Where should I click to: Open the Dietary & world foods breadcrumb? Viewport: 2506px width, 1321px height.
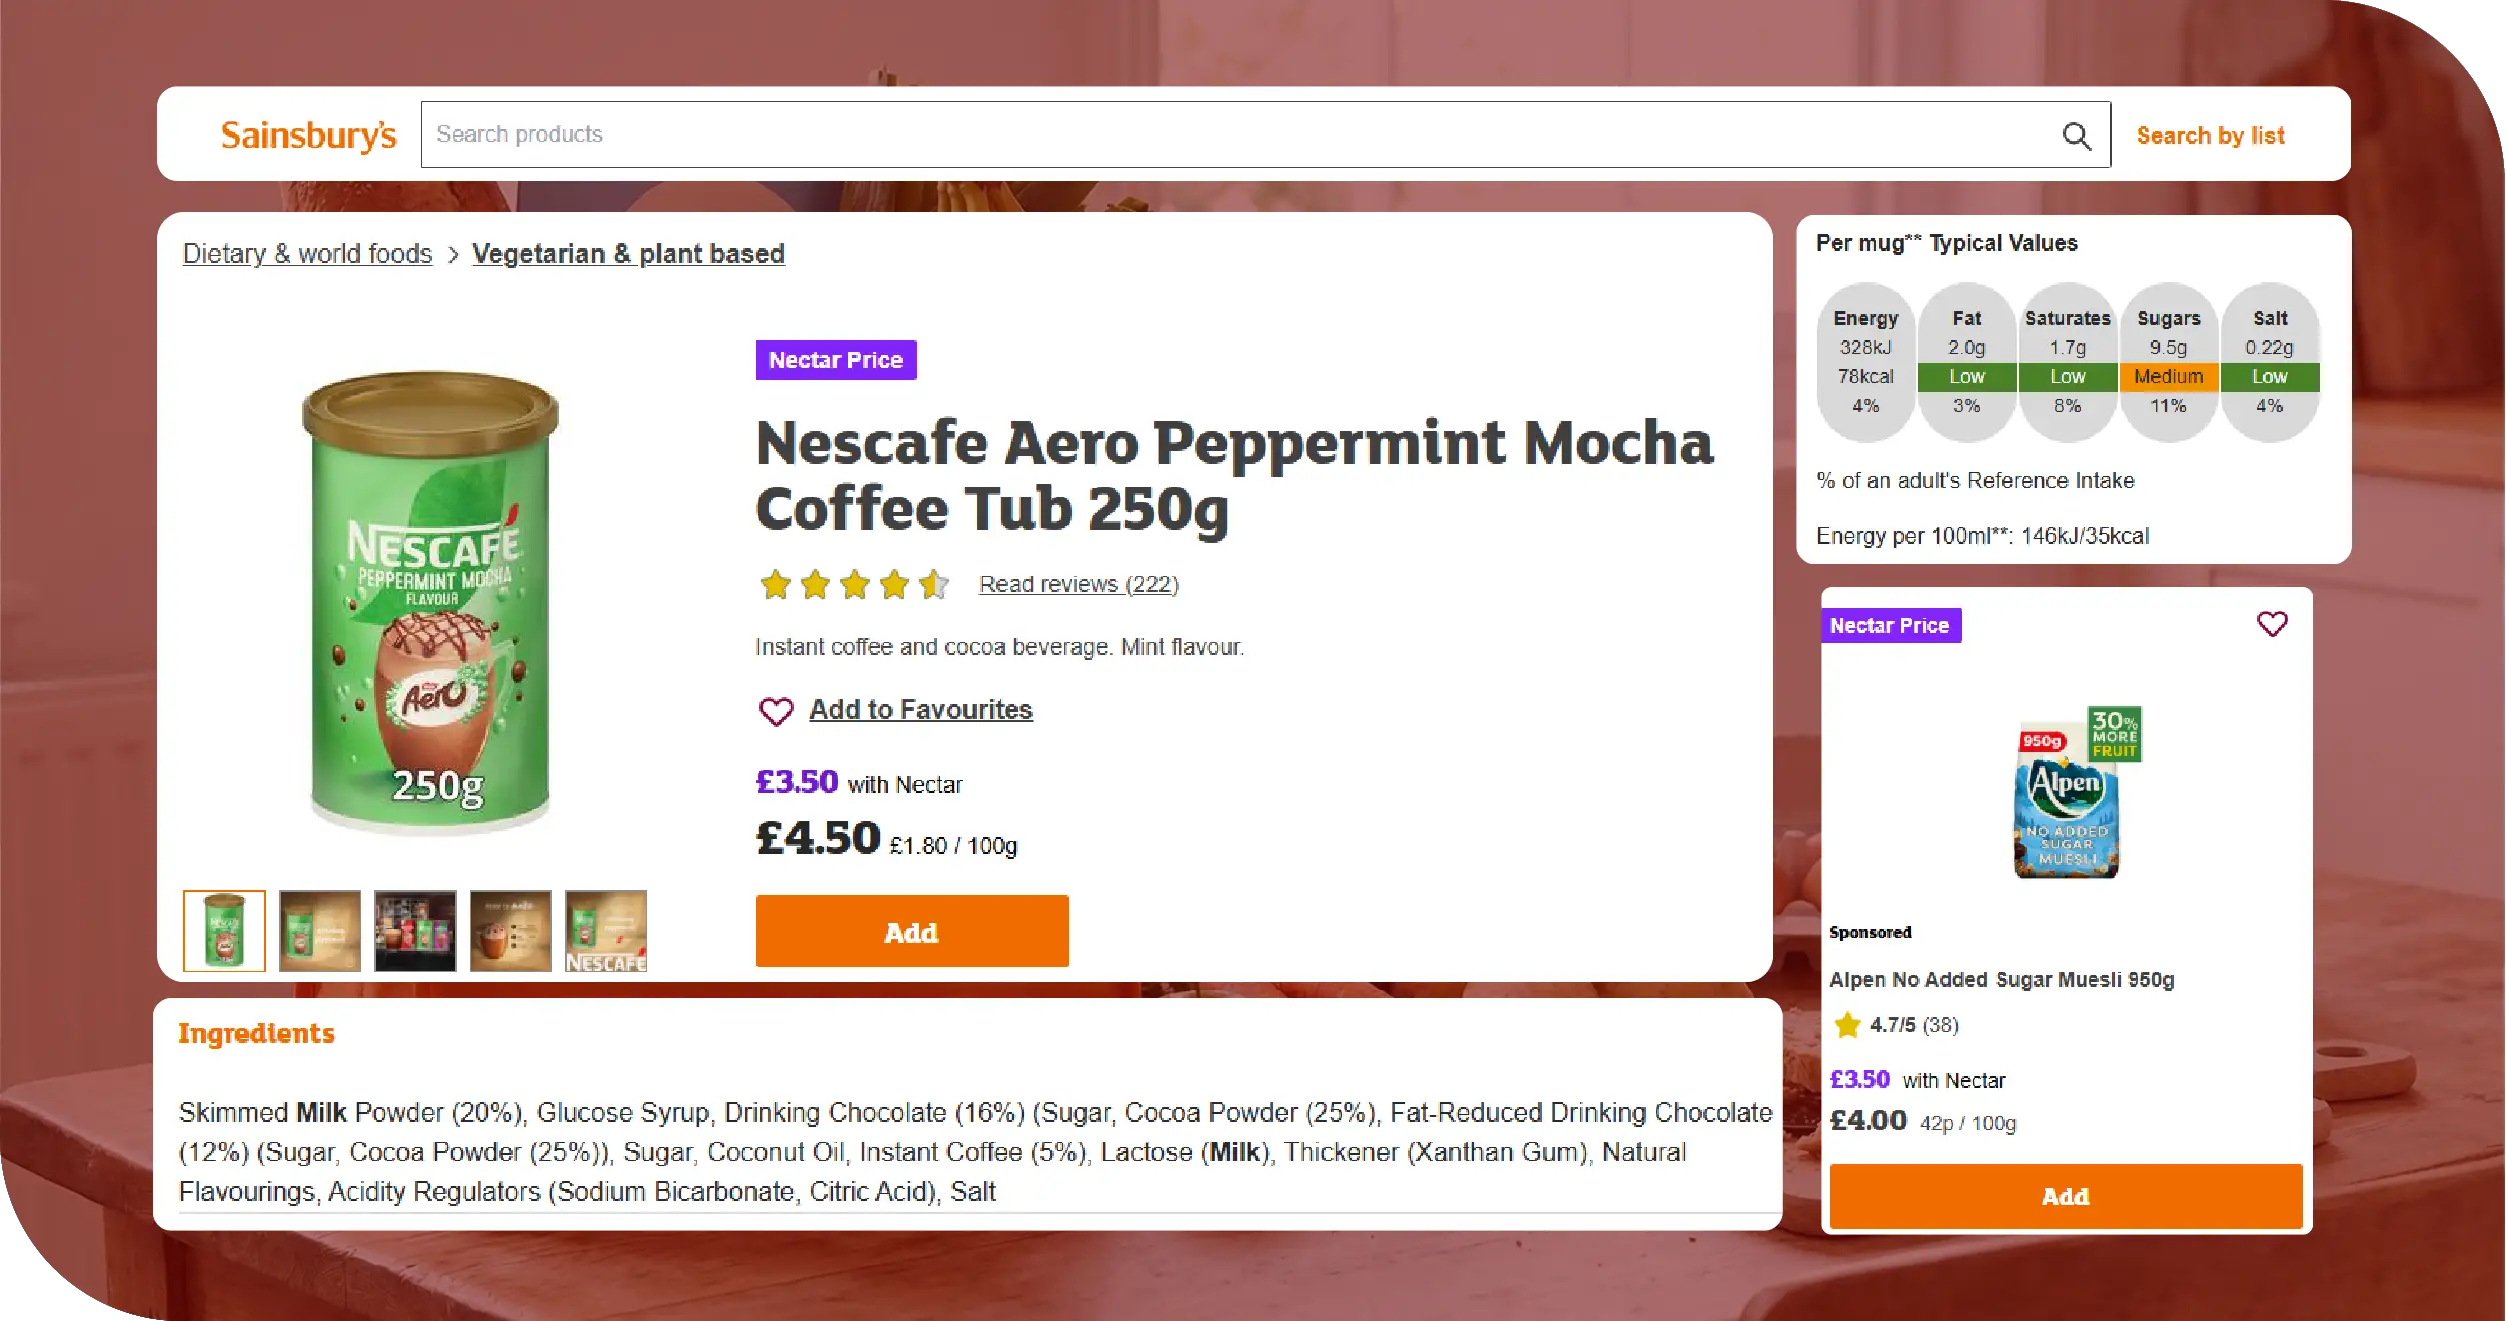[x=307, y=254]
